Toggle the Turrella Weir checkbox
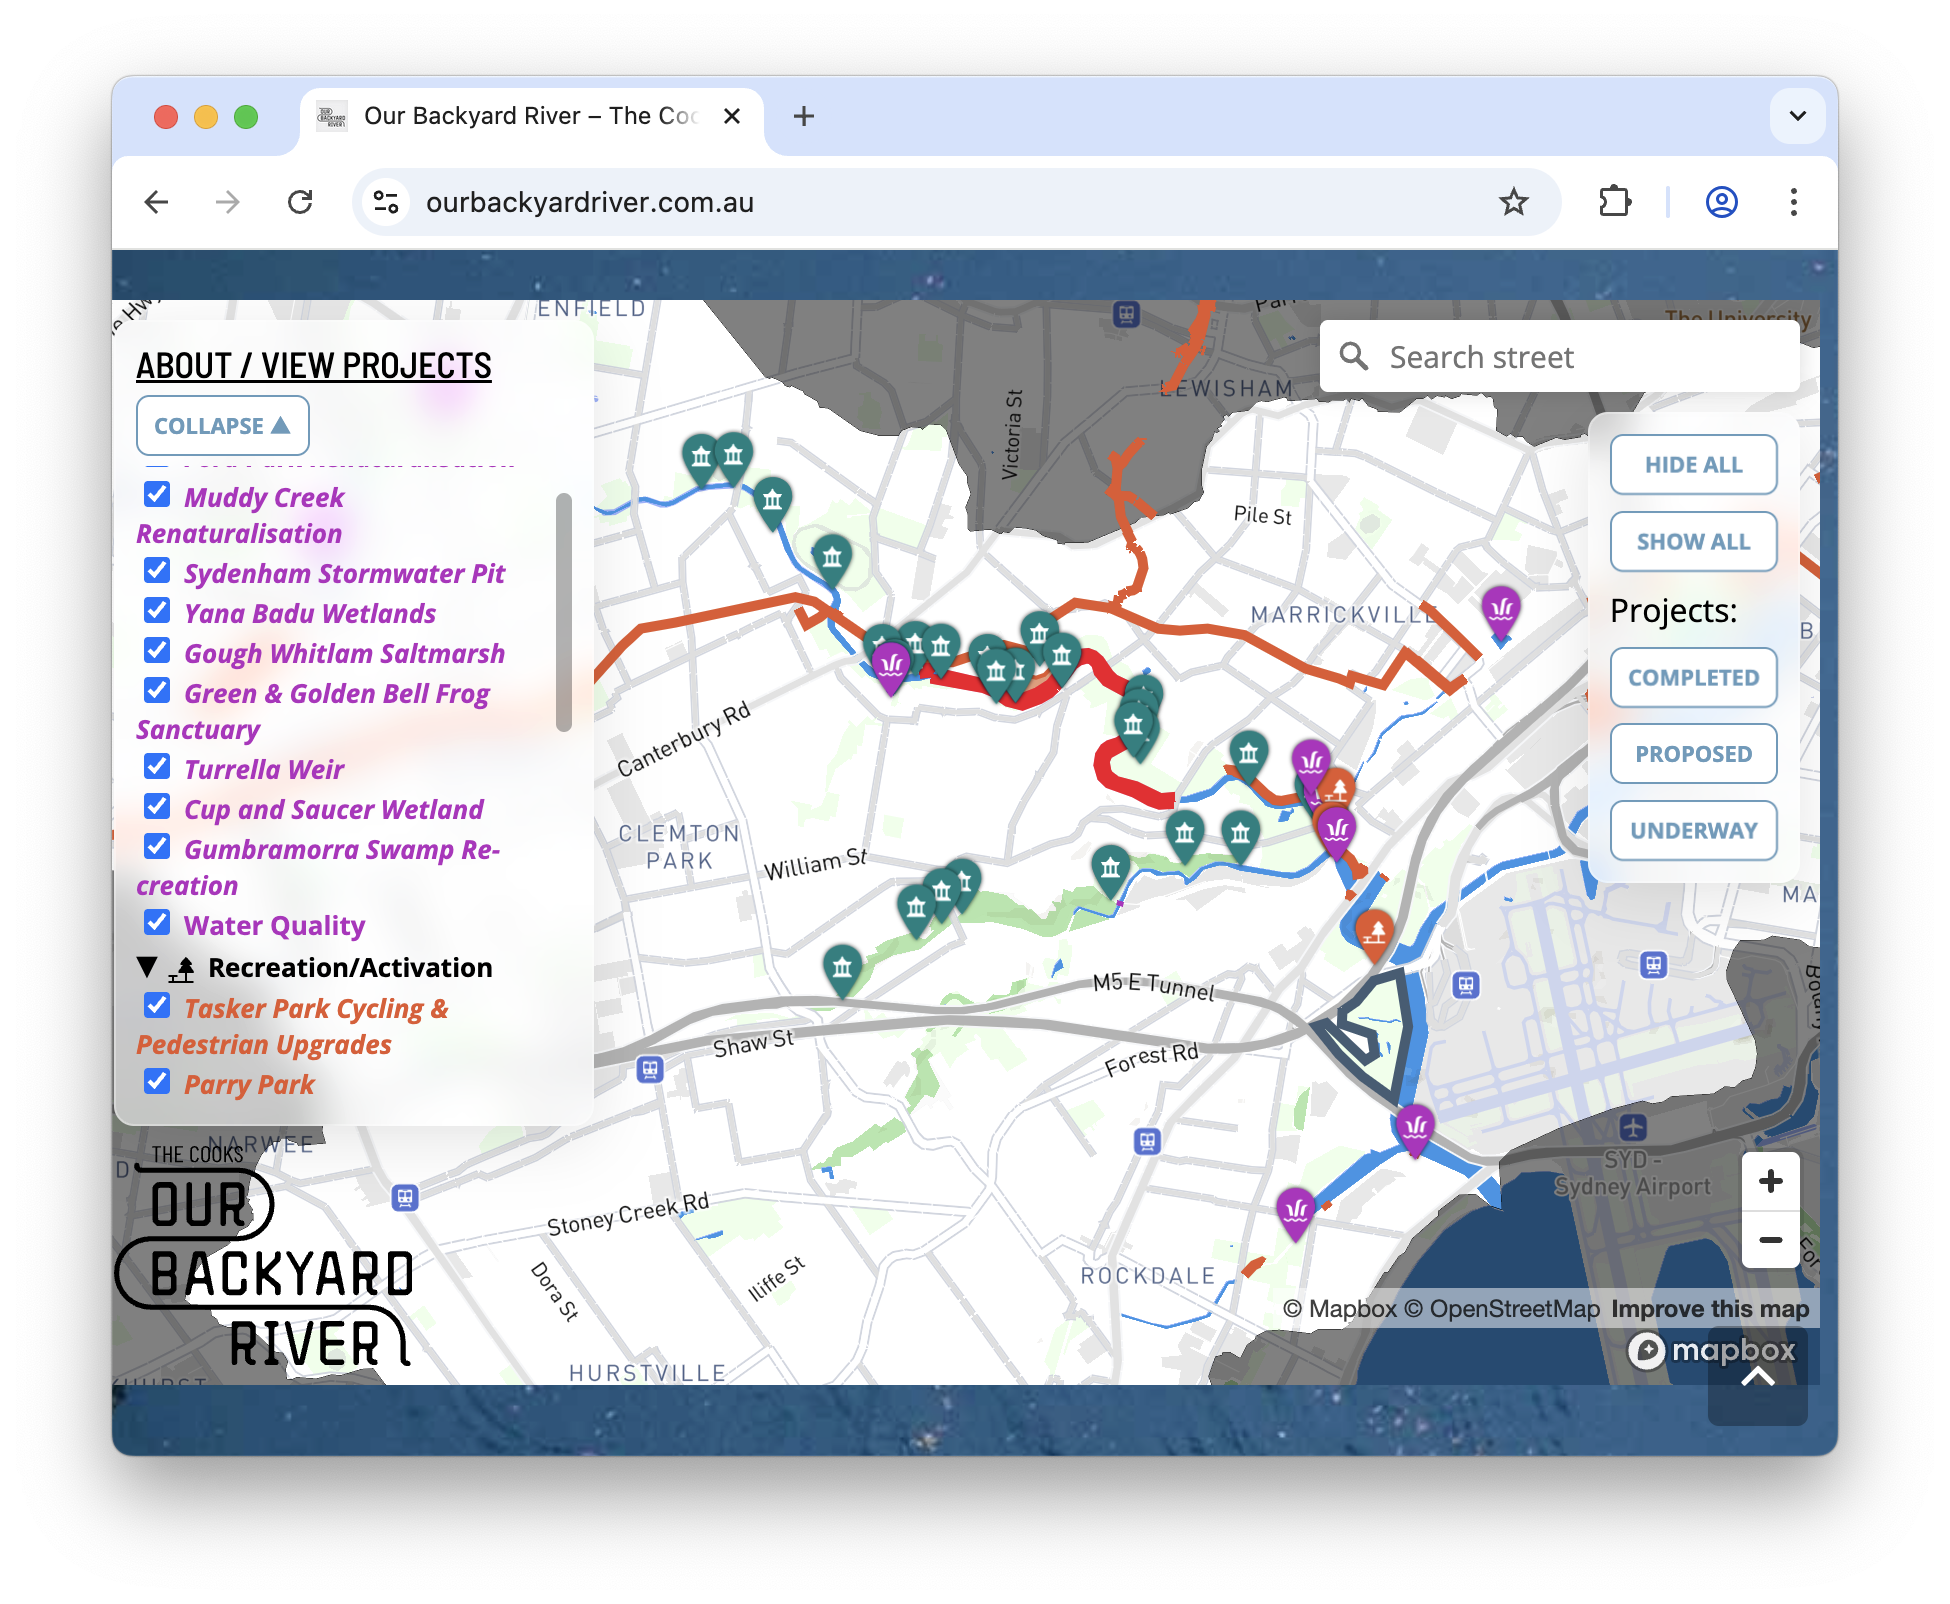 pos(157,766)
